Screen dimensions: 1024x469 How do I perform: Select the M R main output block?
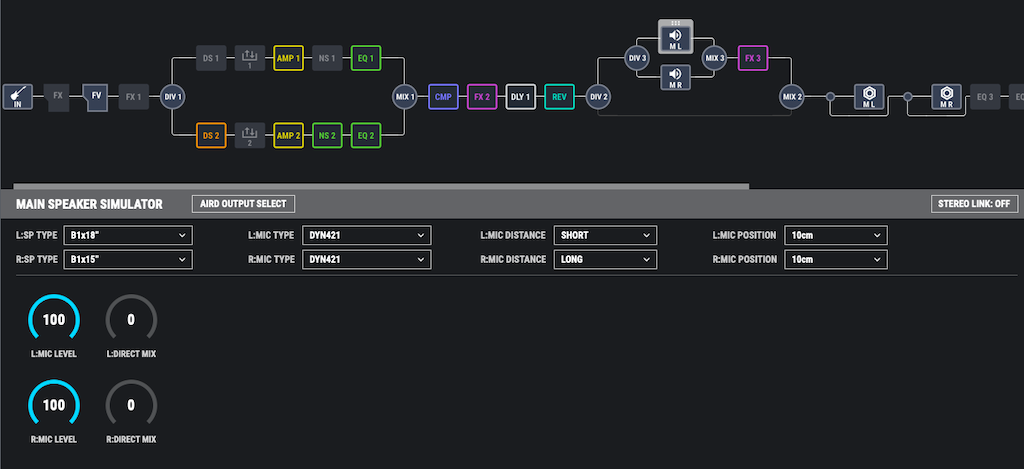pos(946,97)
